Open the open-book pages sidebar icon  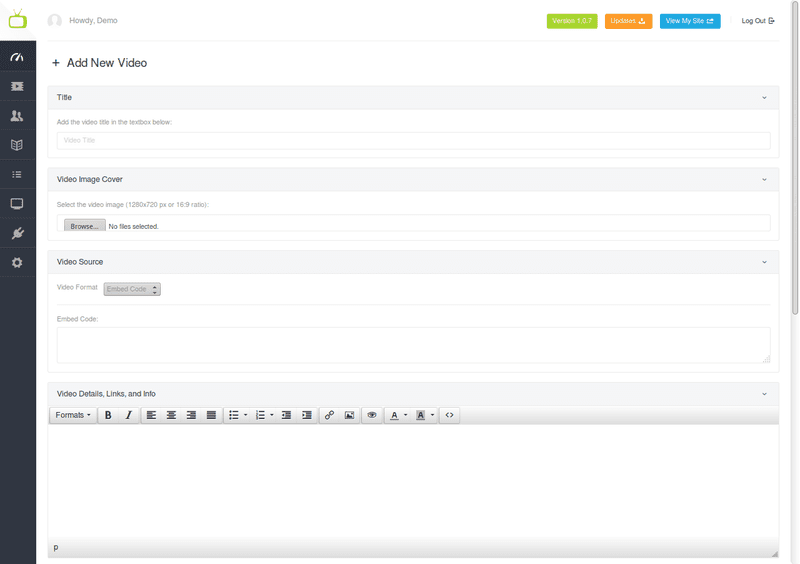coord(17,145)
